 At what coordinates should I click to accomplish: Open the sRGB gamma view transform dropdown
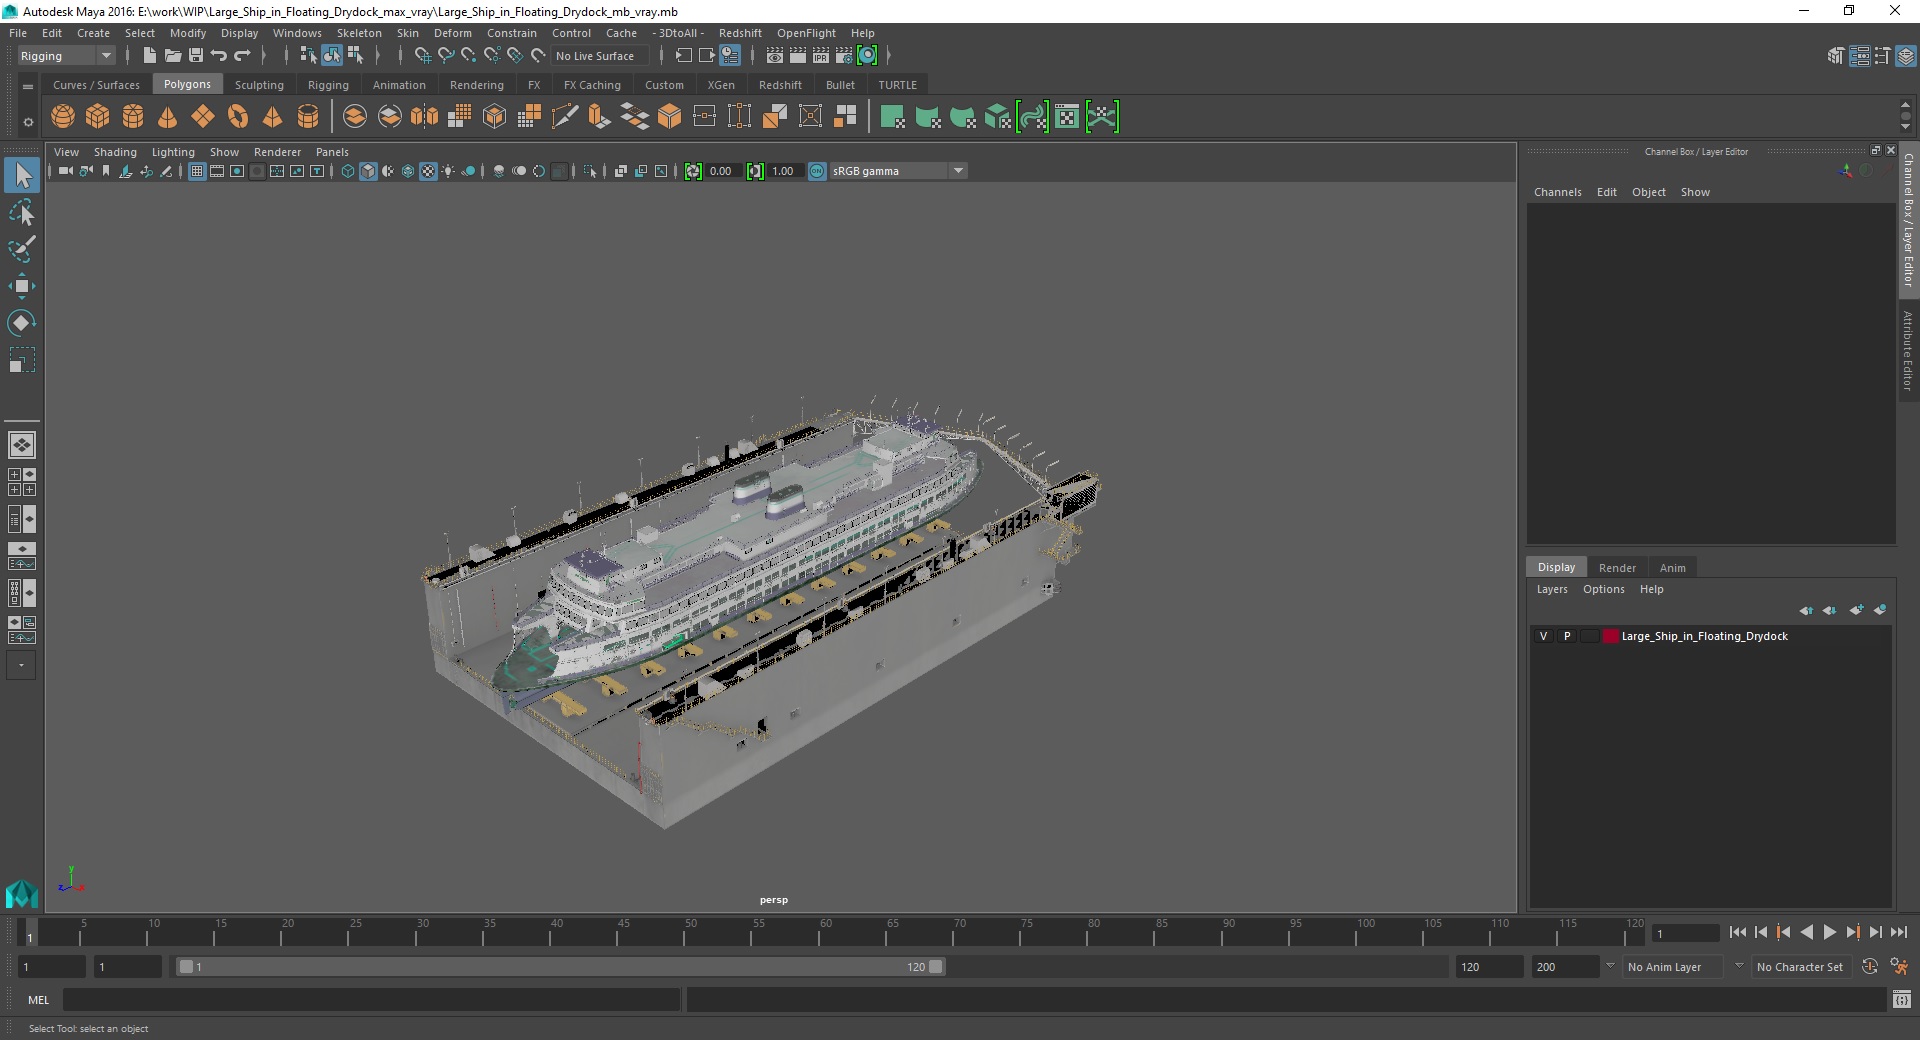coord(898,171)
